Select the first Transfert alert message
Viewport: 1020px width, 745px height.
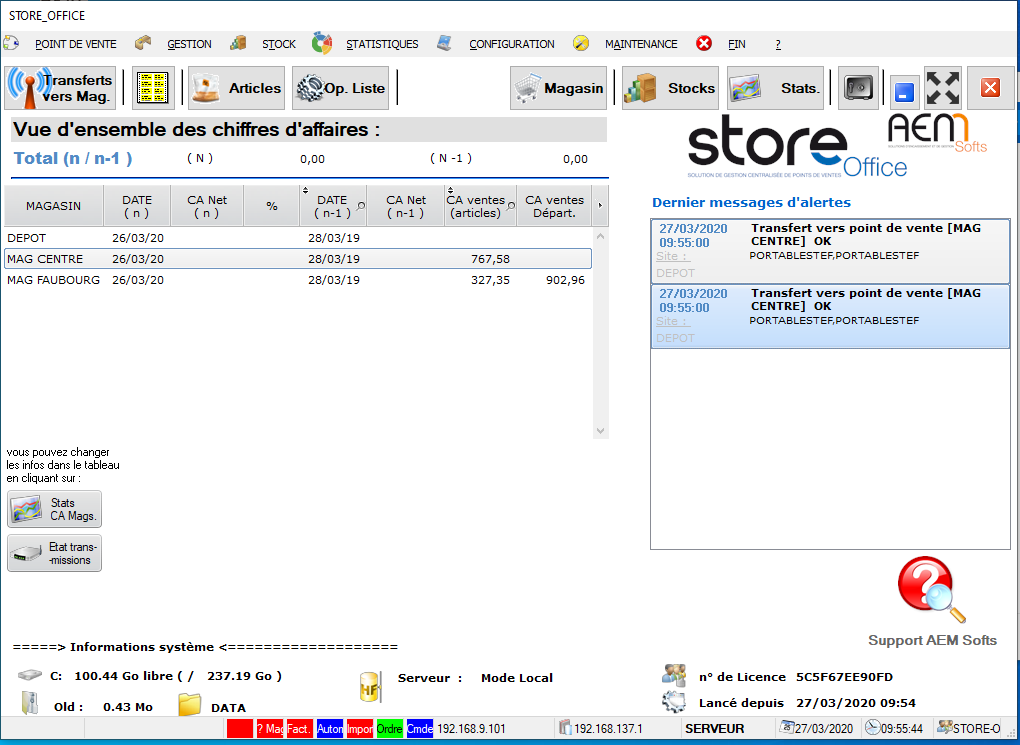829,250
